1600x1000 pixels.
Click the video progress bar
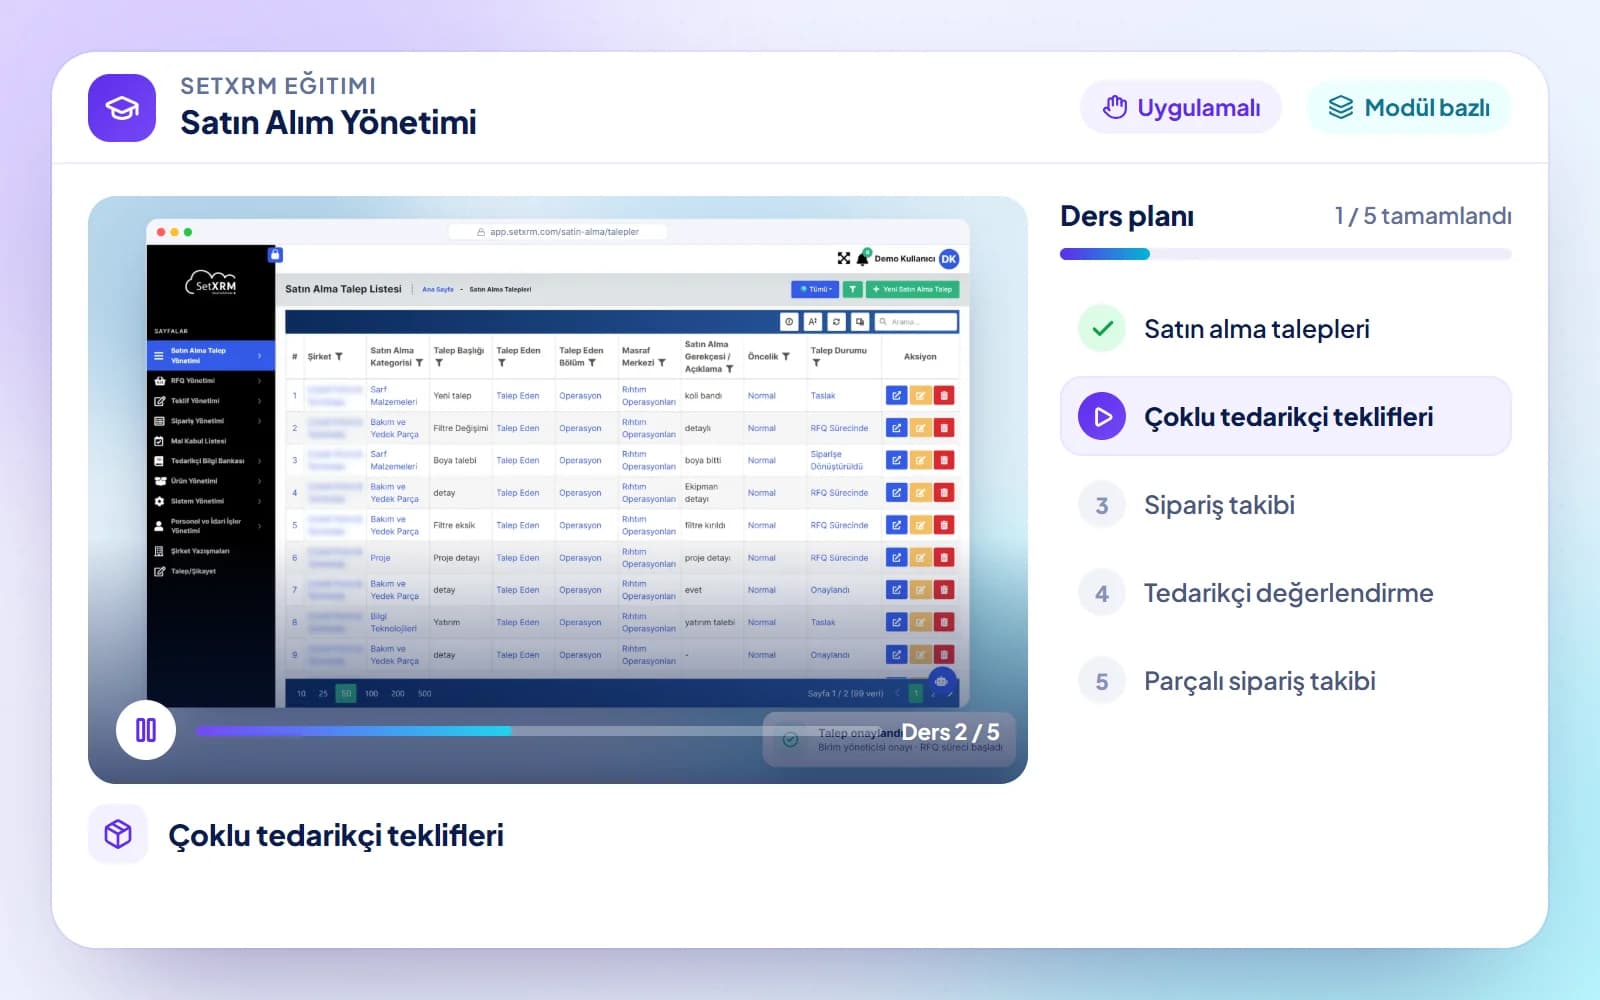pos(538,731)
